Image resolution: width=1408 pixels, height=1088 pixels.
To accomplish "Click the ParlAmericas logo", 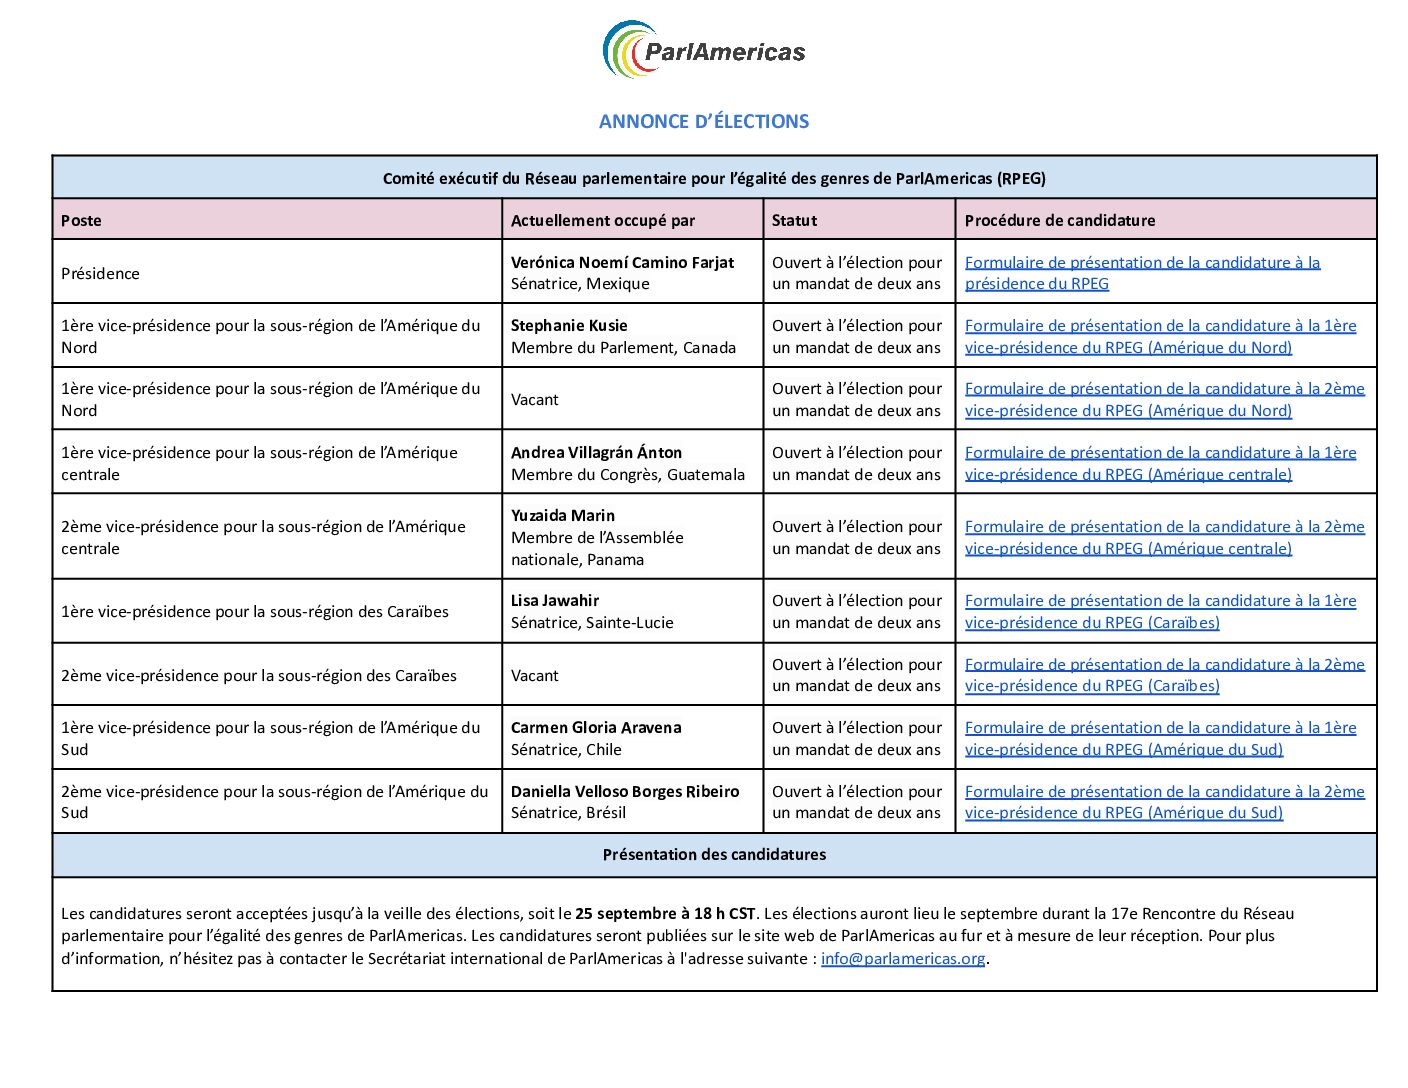I will (704, 50).
